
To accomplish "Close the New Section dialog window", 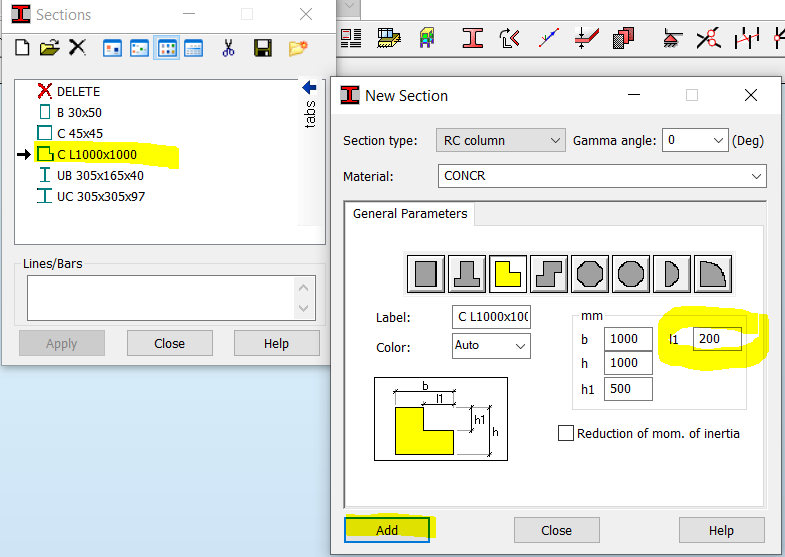I will [750, 95].
